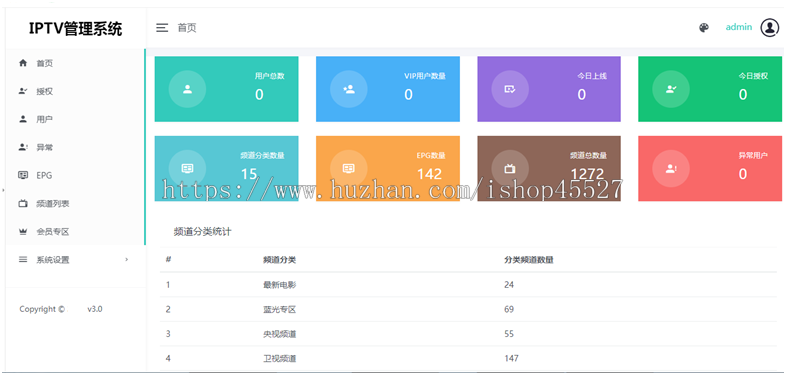The width and height of the screenshot is (786, 375).
Task: Click the 1272 channel total value
Action: 587,173
